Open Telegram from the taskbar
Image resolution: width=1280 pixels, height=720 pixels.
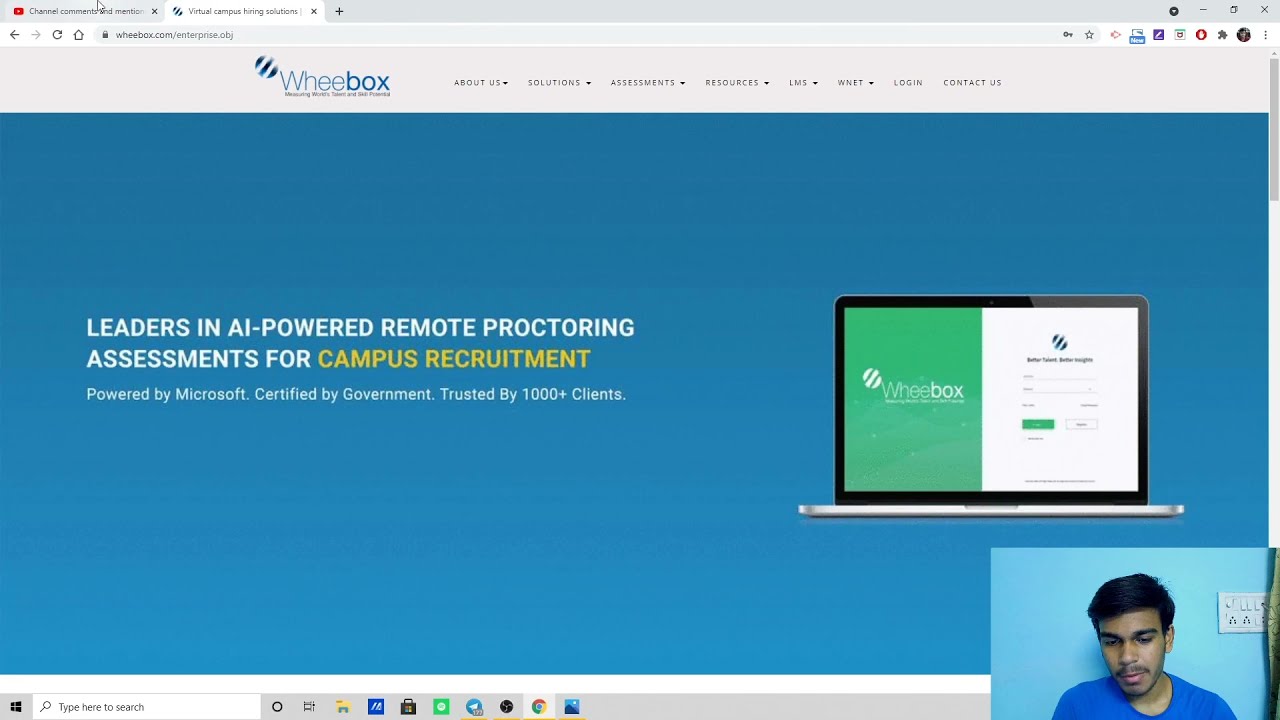pos(474,707)
